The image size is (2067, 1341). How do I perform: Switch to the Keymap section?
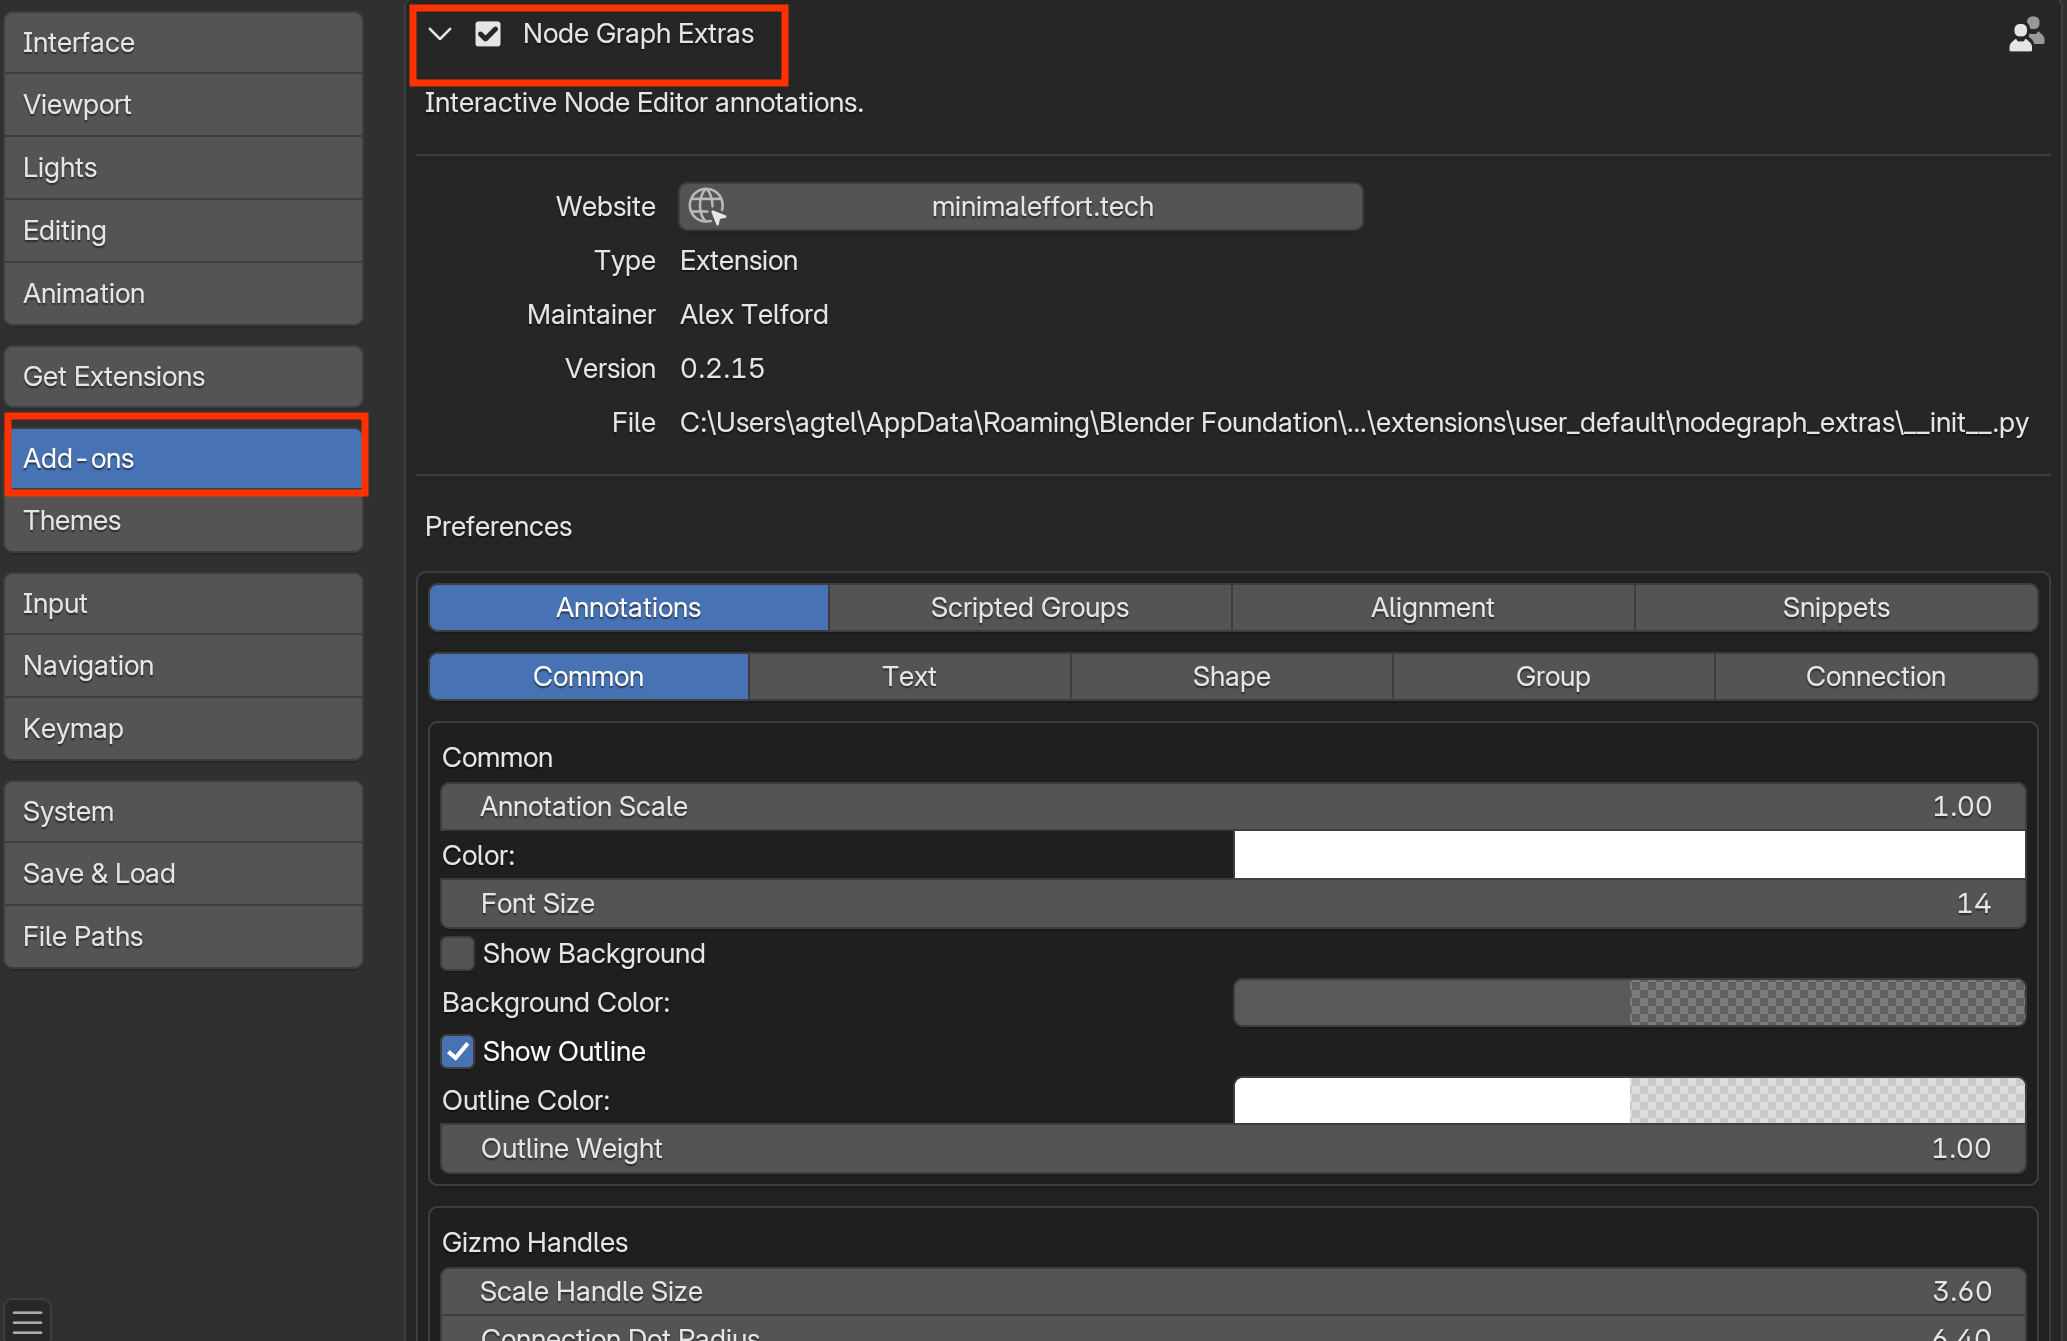184,729
